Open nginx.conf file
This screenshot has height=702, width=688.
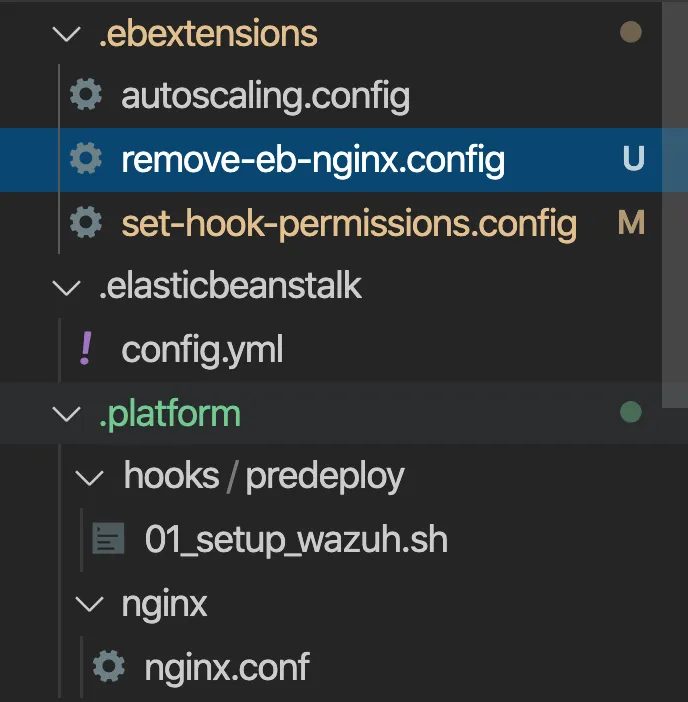click(227, 665)
